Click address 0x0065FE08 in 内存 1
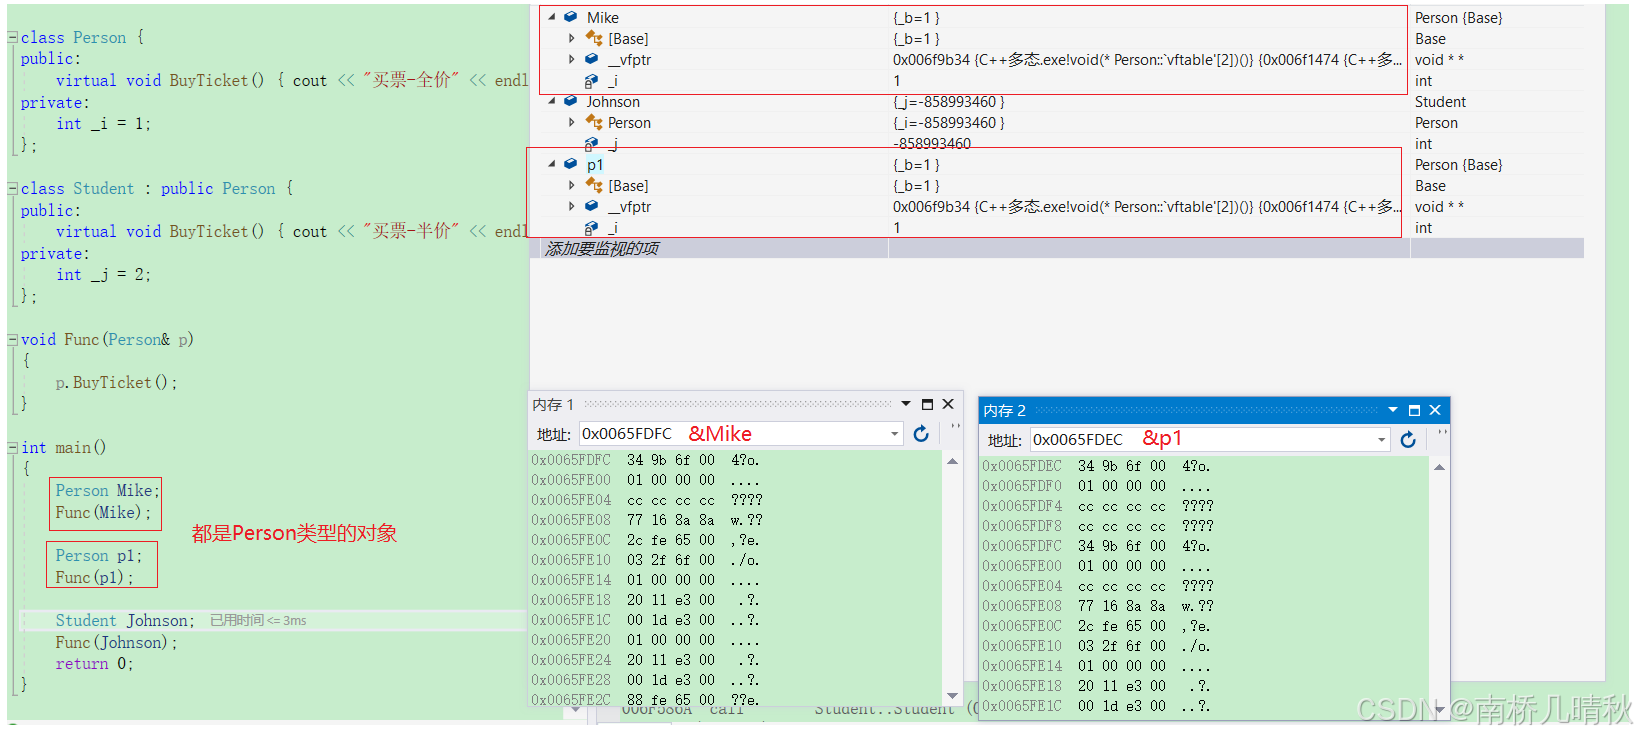 571,520
